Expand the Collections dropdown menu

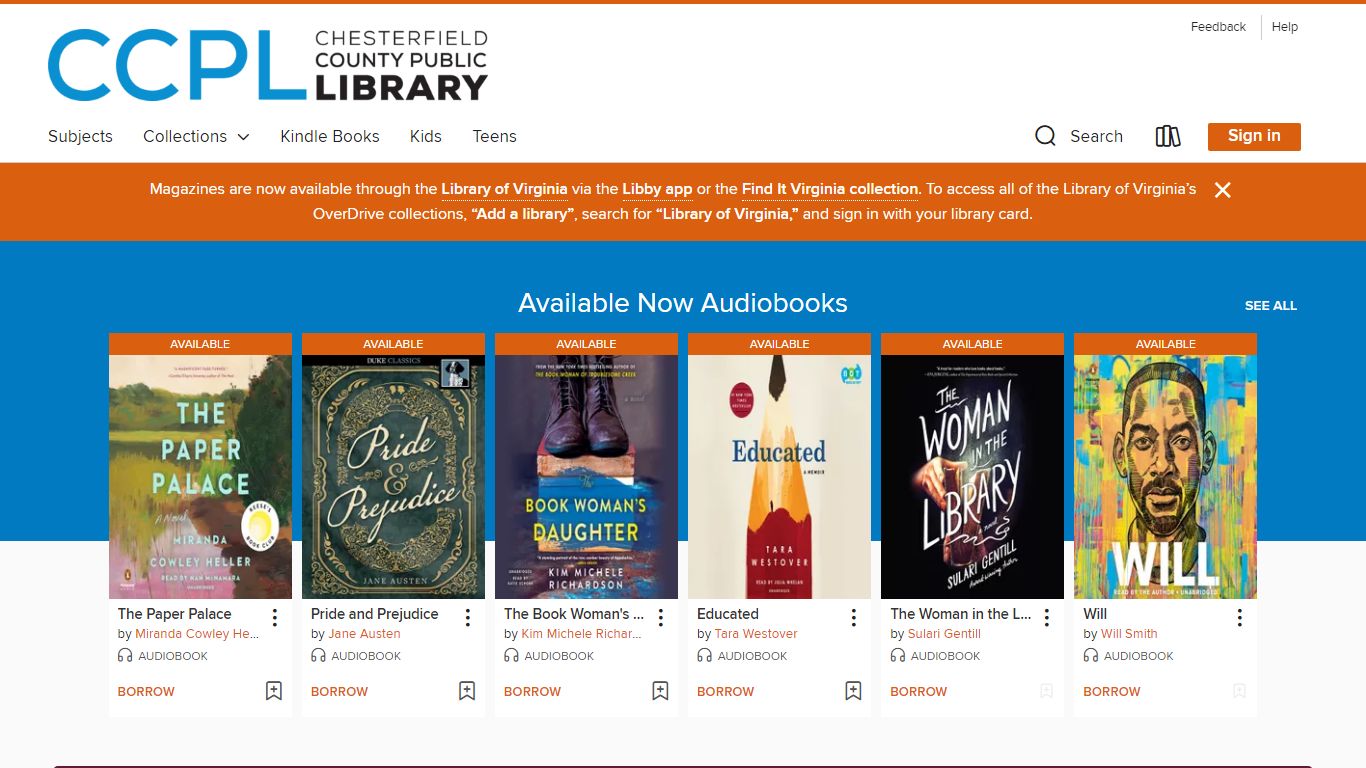coord(196,136)
